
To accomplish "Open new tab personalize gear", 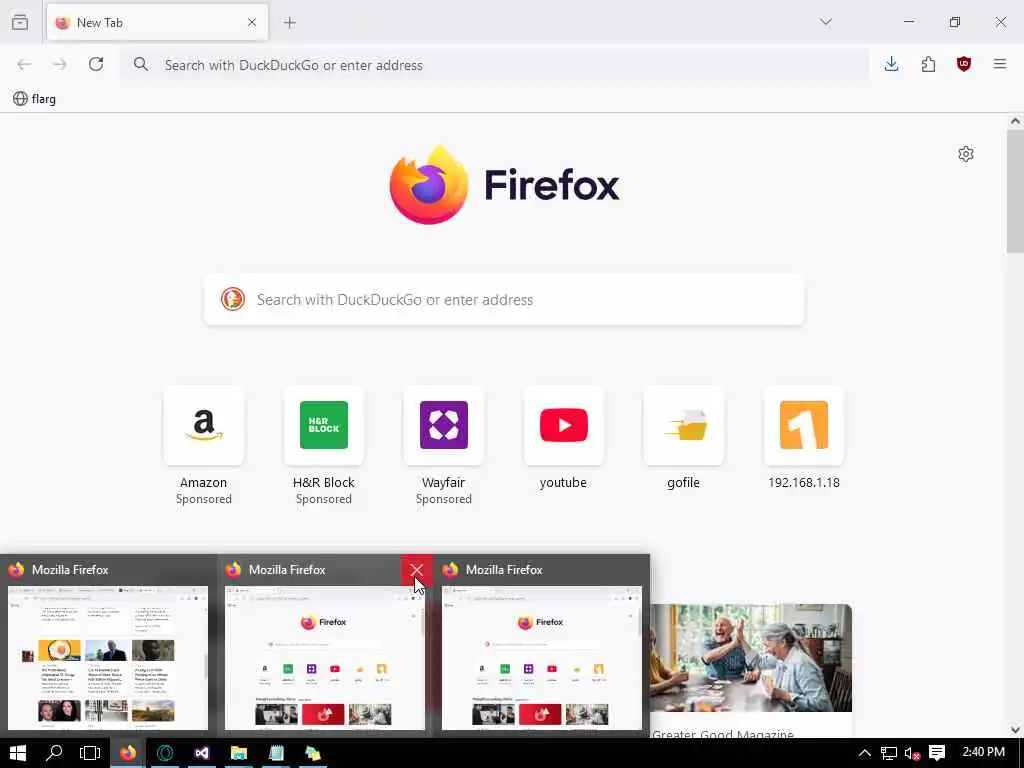I will coord(966,154).
